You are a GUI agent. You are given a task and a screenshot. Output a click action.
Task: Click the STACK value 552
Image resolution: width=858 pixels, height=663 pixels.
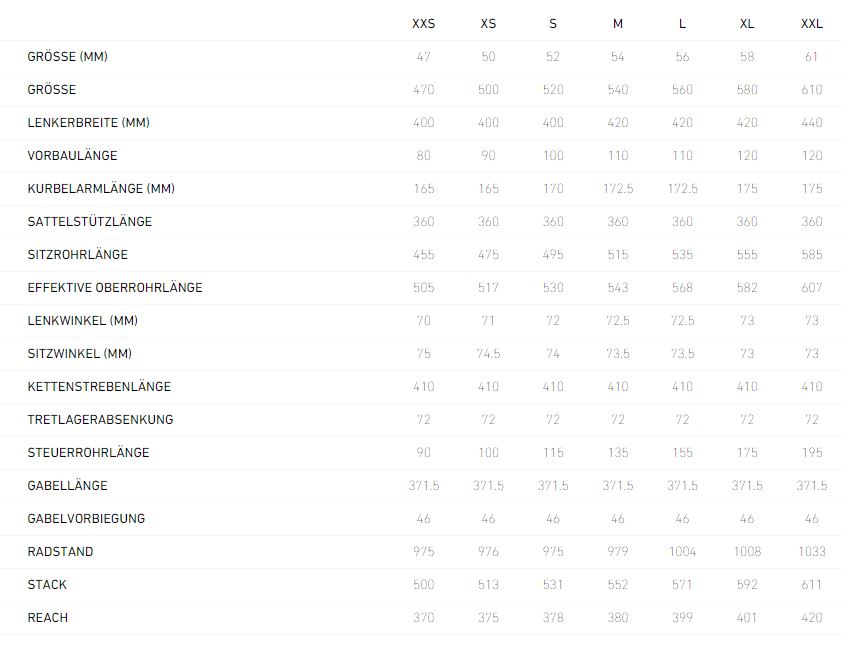pos(618,585)
